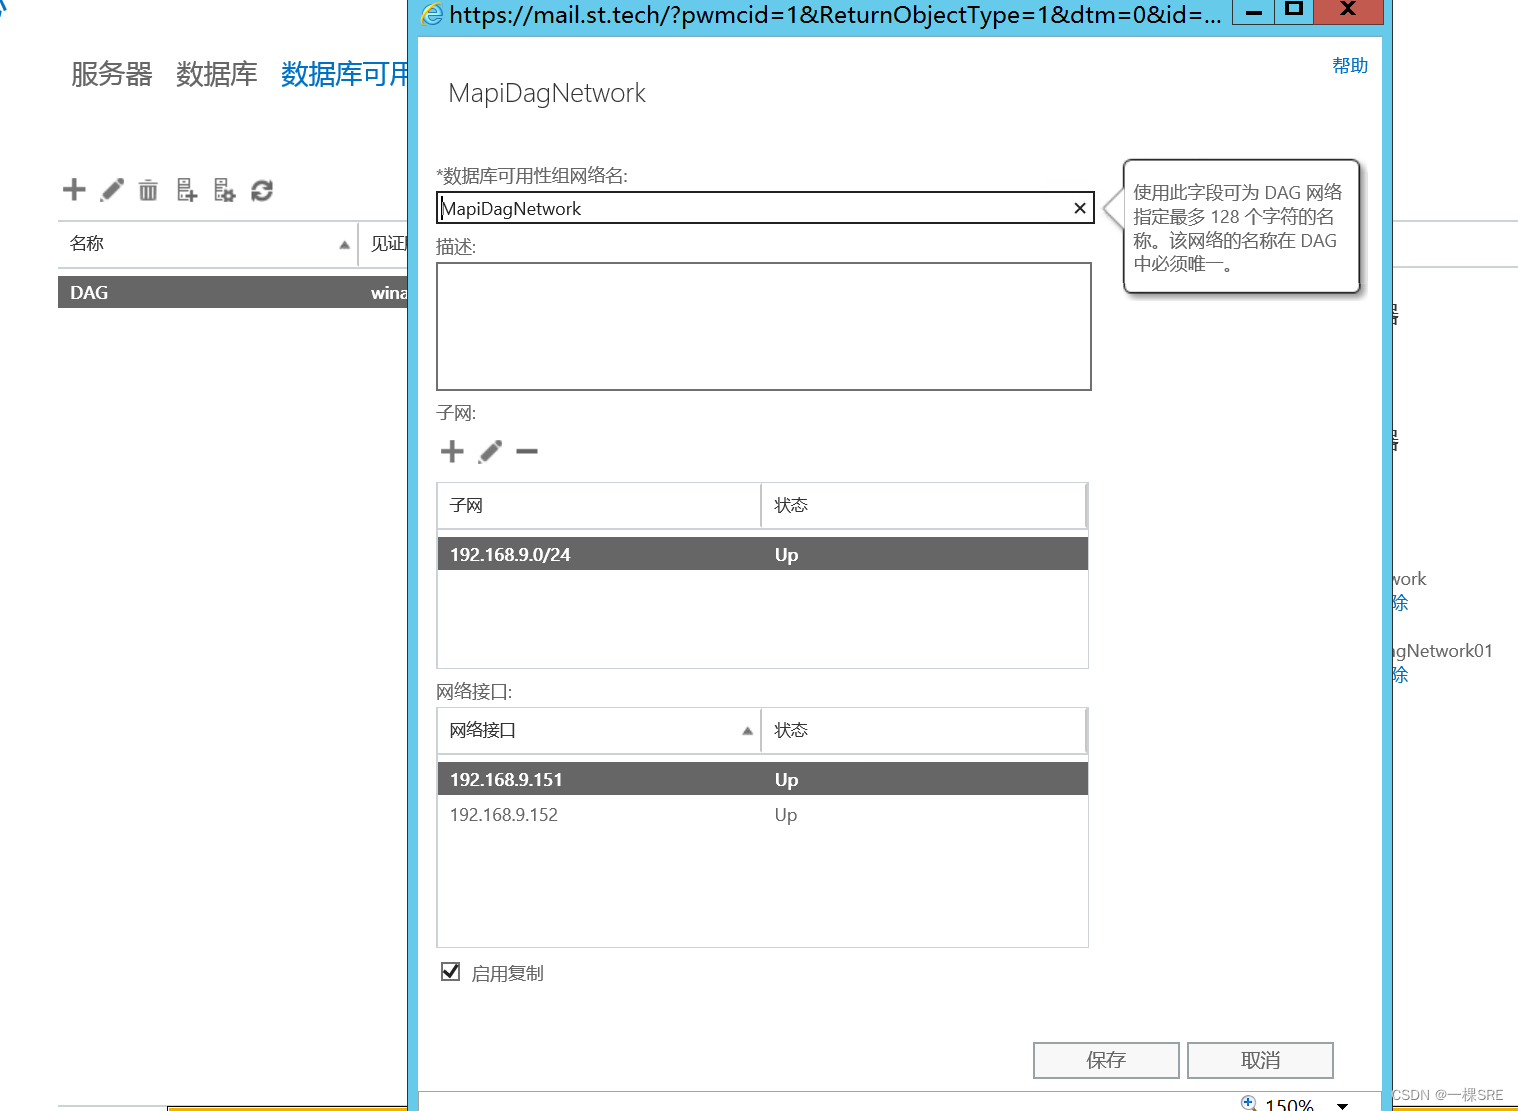Image resolution: width=1518 pixels, height=1111 pixels.
Task: Open the zoom level dropdown arrow
Action: click(x=1343, y=1105)
